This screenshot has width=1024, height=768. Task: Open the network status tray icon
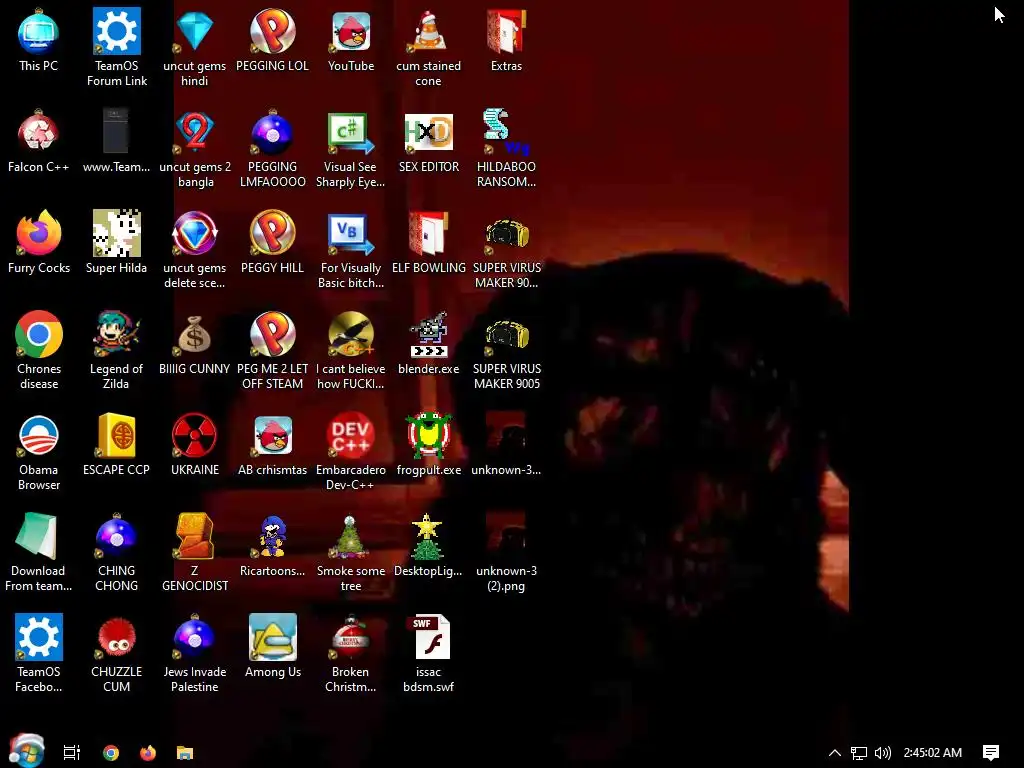pos(859,753)
